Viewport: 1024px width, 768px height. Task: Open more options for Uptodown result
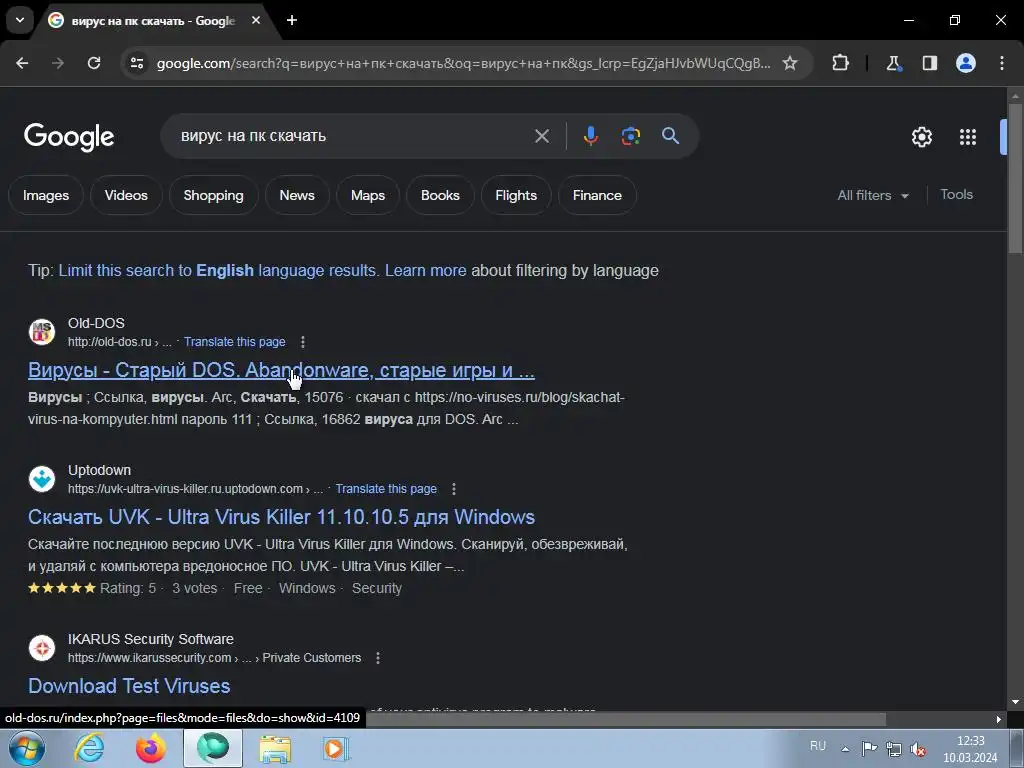454,488
